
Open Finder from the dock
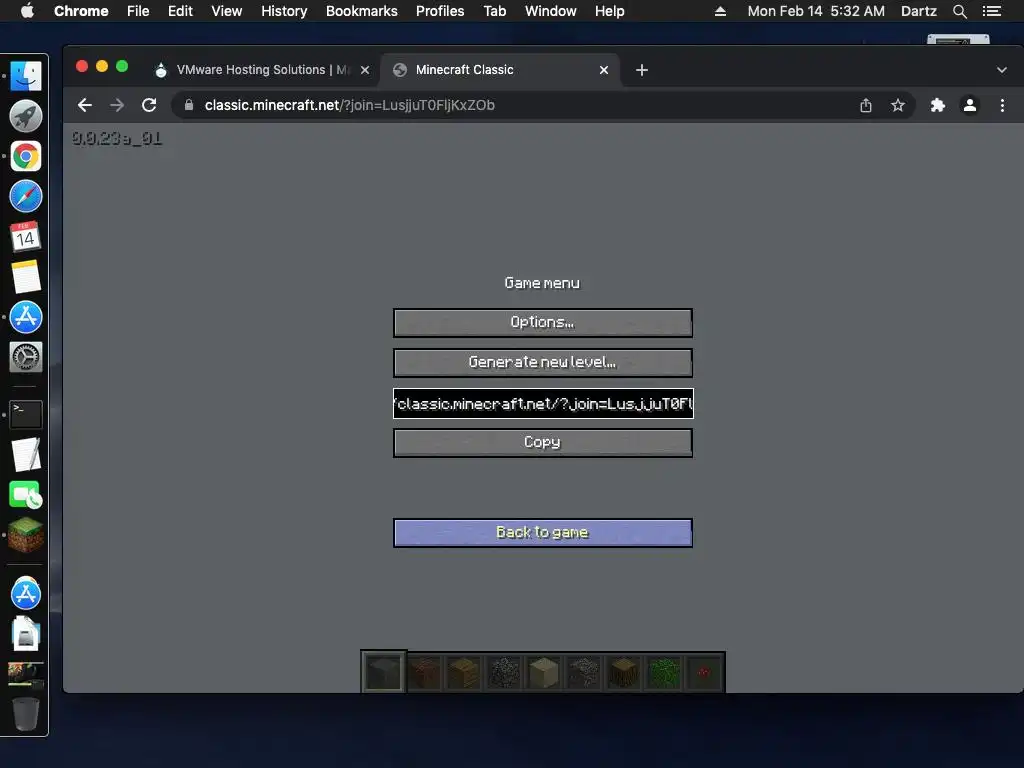tap(25, 76)
